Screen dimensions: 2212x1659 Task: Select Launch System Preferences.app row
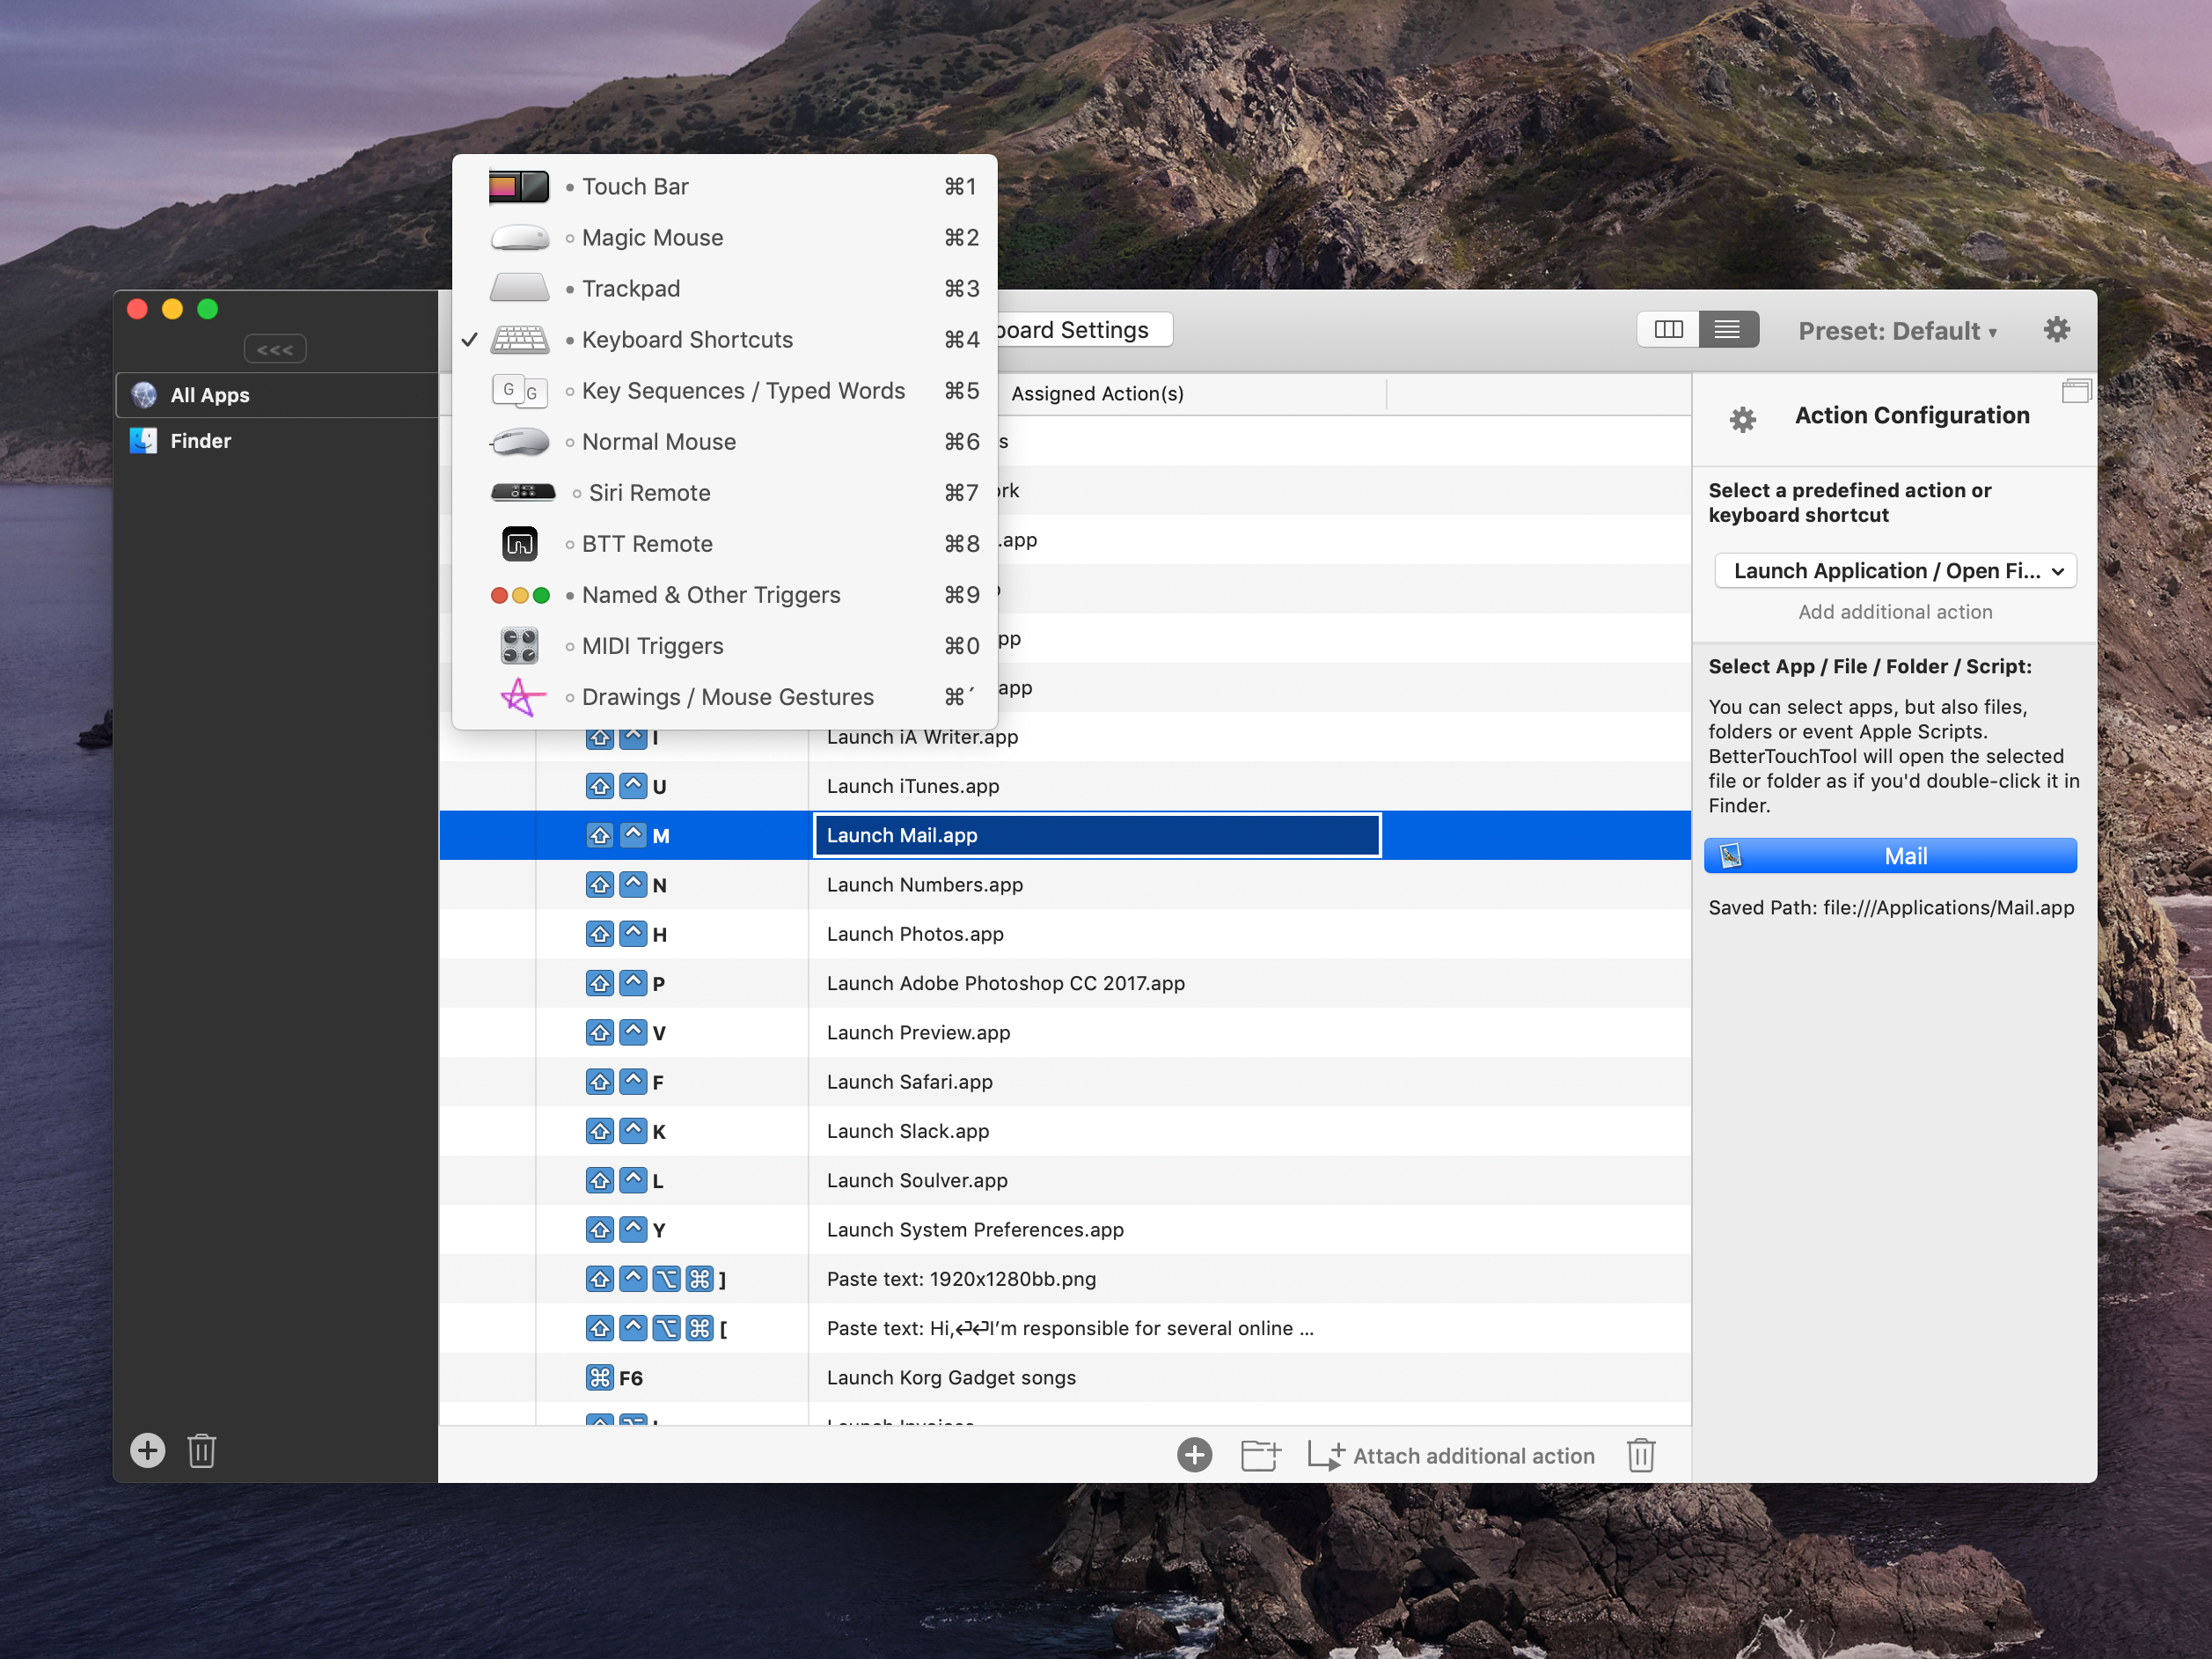(1065, 1230)
